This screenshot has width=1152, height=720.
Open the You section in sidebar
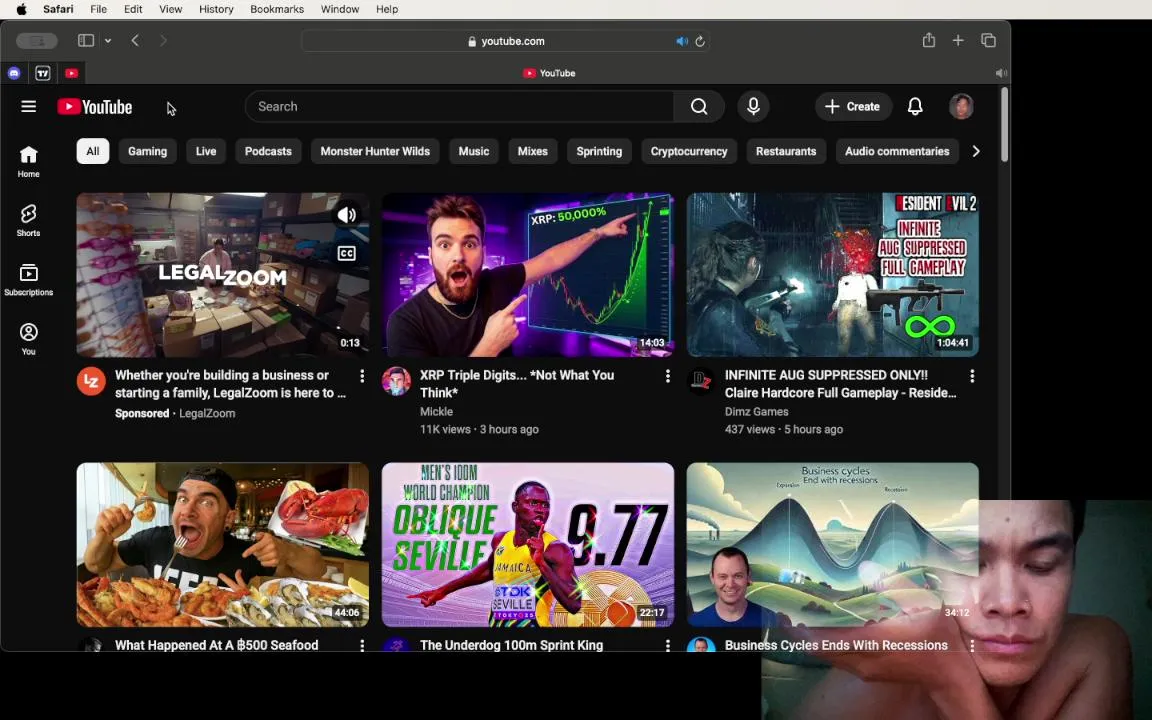pyautogui.click(x=29, y=339)
